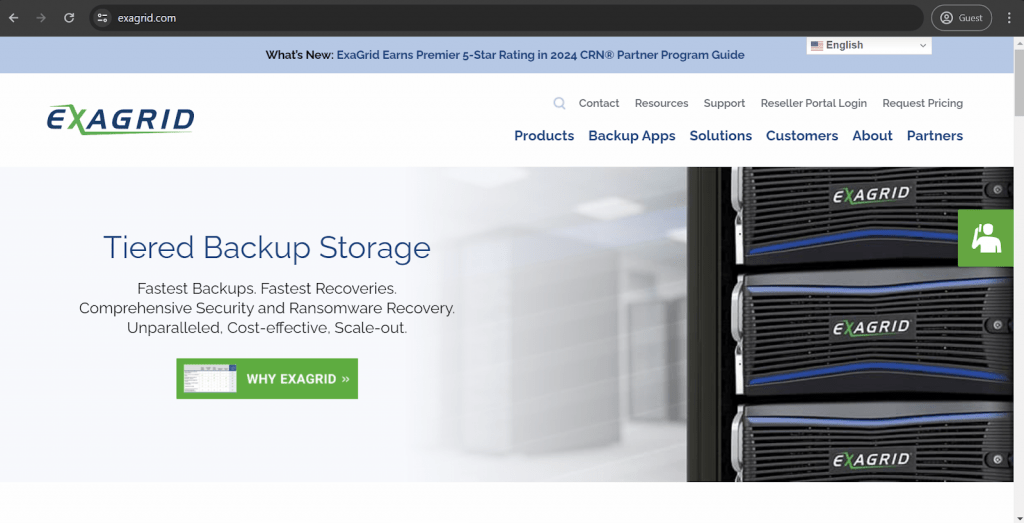Click the Support link in top bar
Screen dimensions: 1024x523
click(x=724, y=103)
